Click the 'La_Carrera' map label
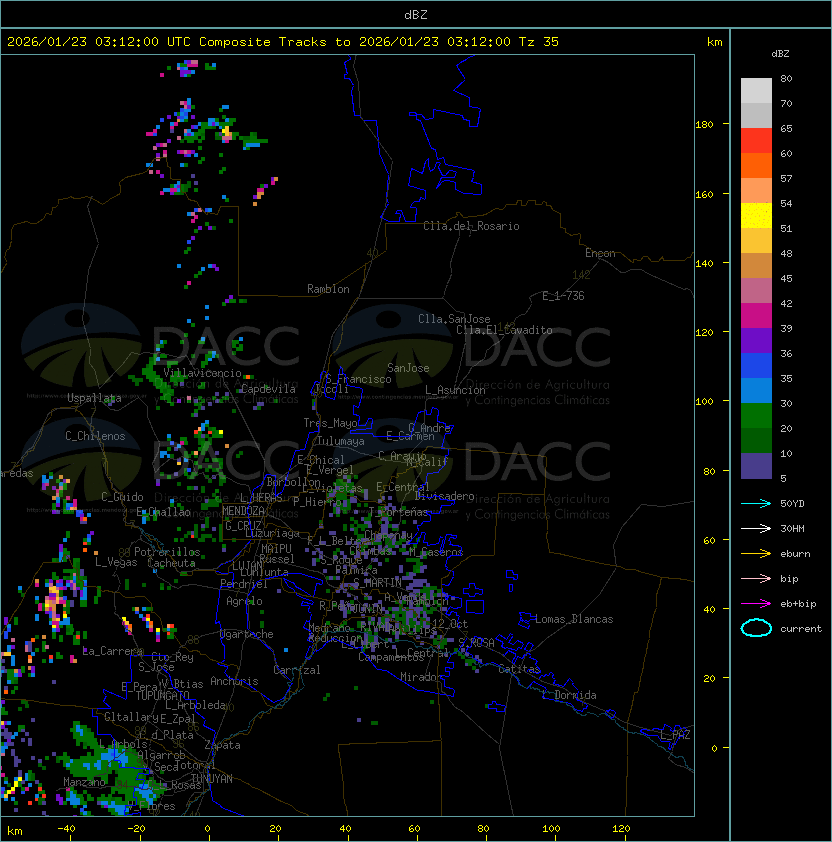The height and width of the screenshot is (842, 832). tap(112, 651)
